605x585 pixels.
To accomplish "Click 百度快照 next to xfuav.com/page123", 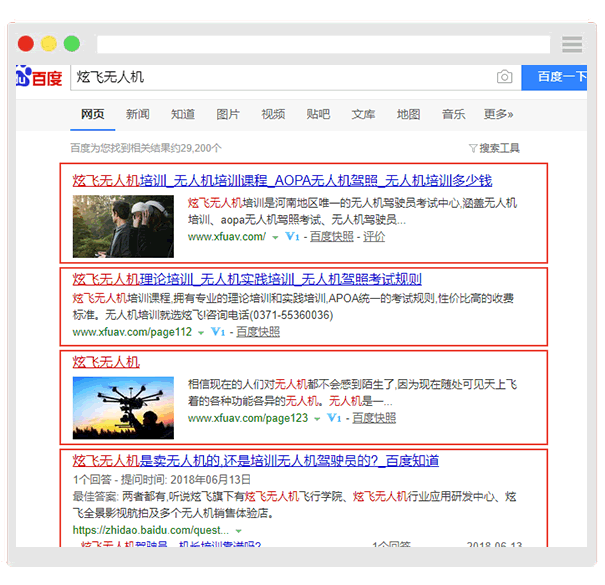I will pyautogui.click(x=374, y=418).
